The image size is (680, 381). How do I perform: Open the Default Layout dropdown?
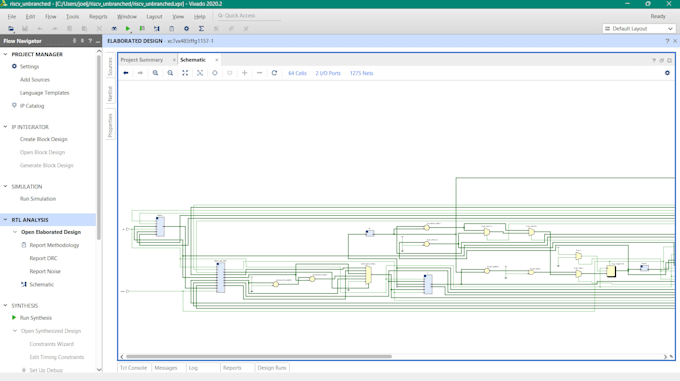coord(638,29)
